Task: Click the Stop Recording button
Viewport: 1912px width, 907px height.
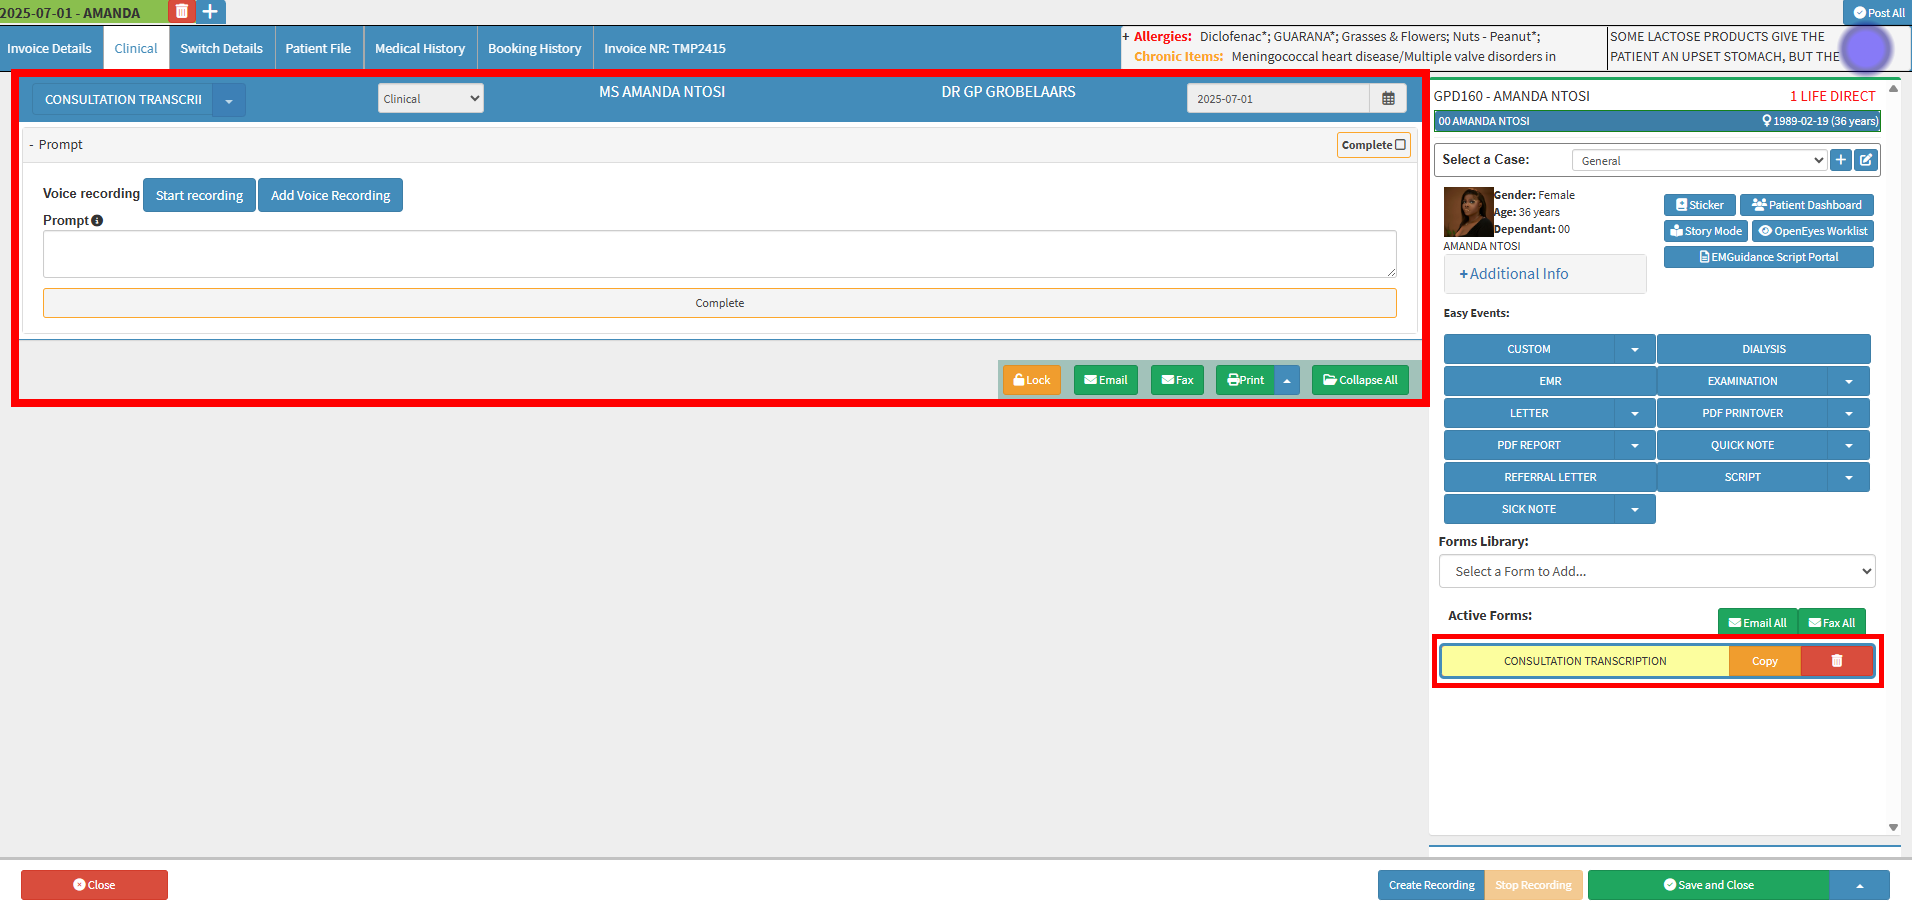Action: (x=1533, y=885)
